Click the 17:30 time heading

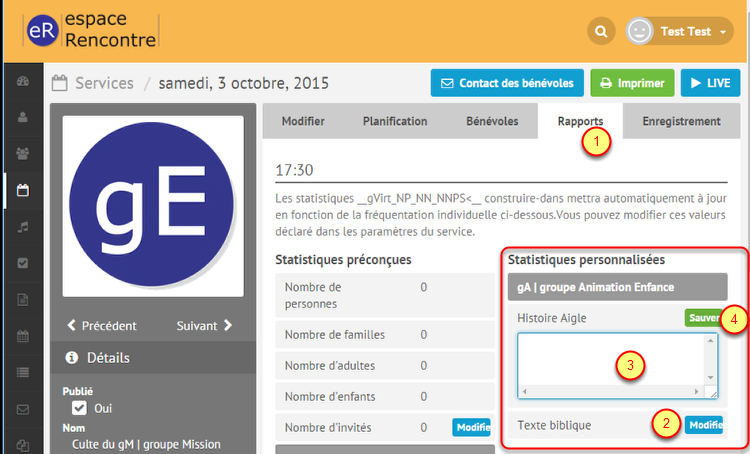(294, 170)
